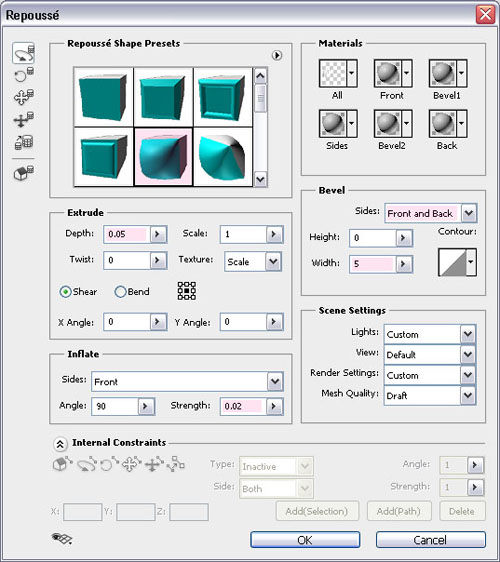
Task: Click the Inflate Strength field showing 0.02
Action: 243,406
